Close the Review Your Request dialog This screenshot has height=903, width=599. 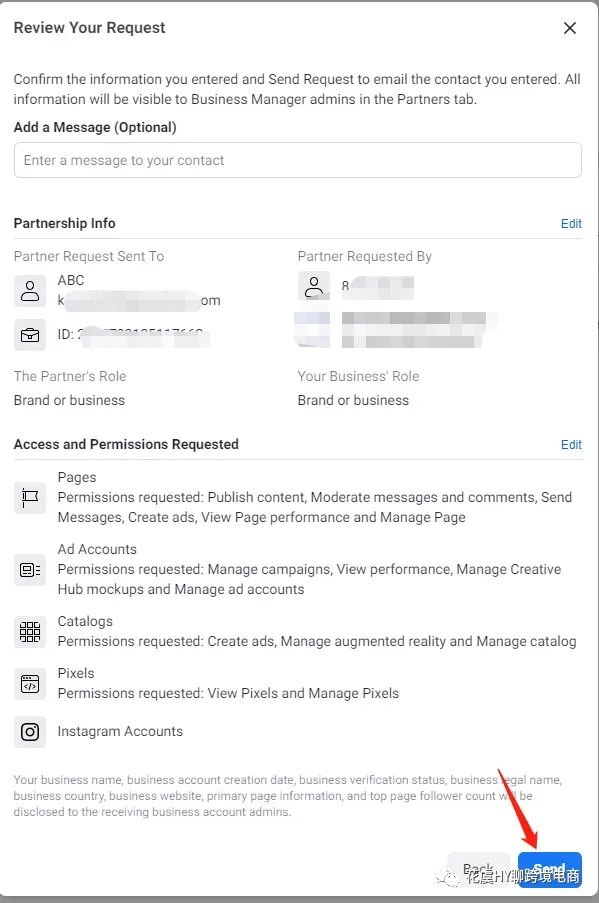coord(570,28)
